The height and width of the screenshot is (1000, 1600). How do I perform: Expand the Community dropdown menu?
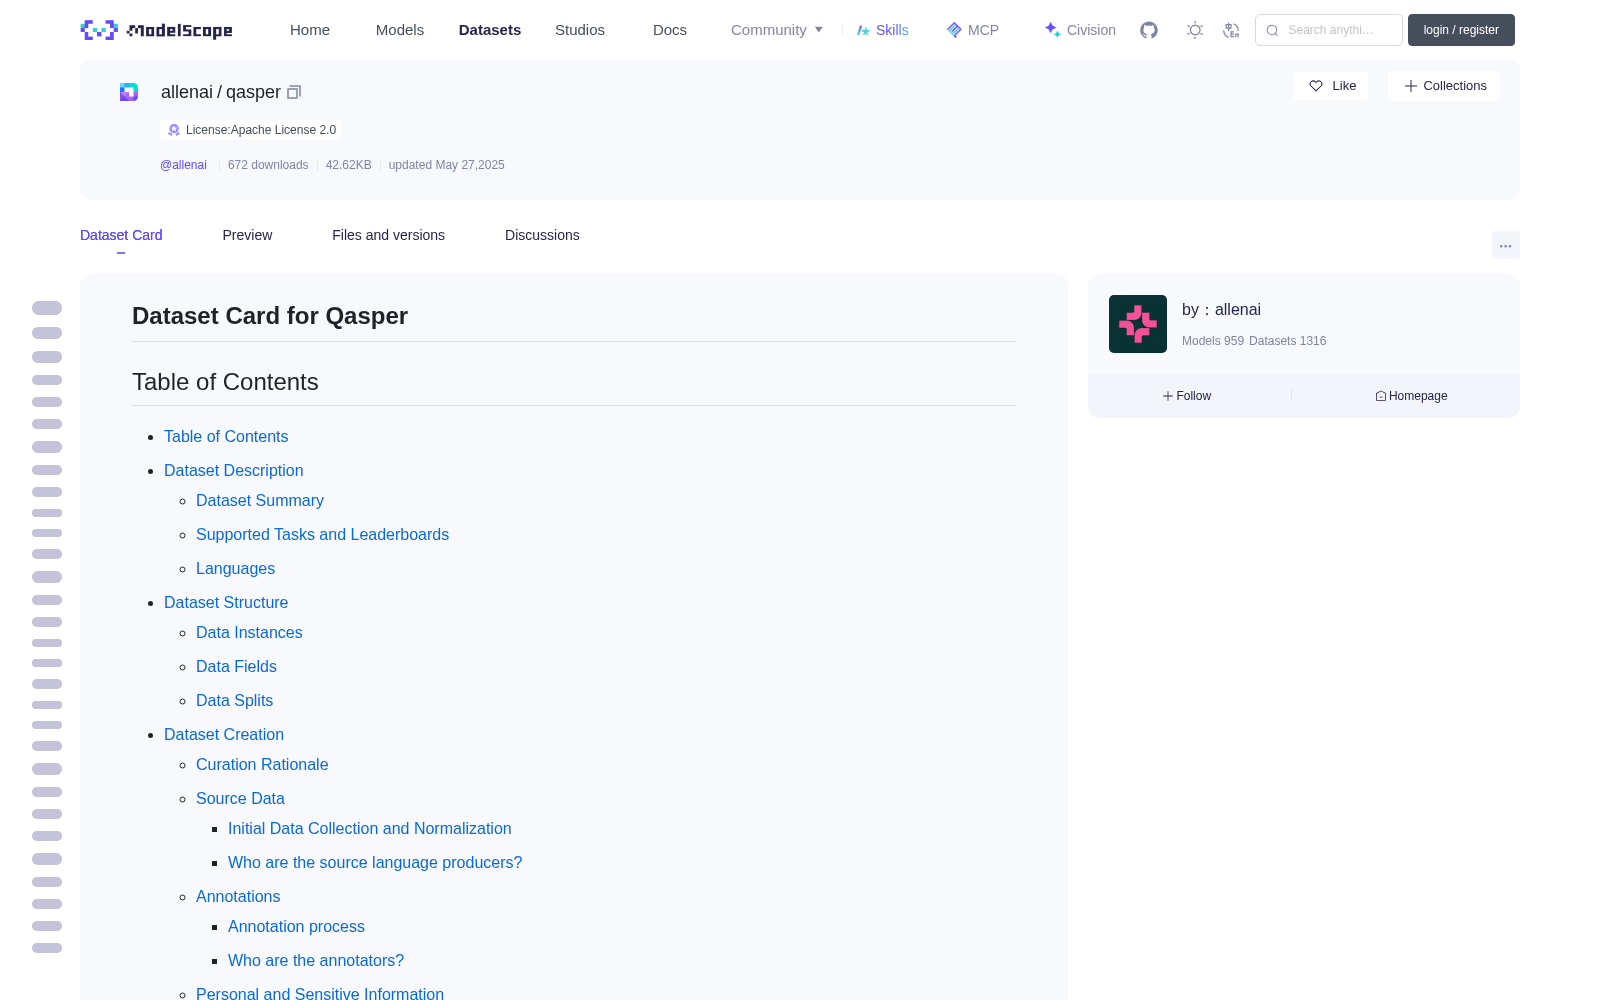click(x=777, y=30)
